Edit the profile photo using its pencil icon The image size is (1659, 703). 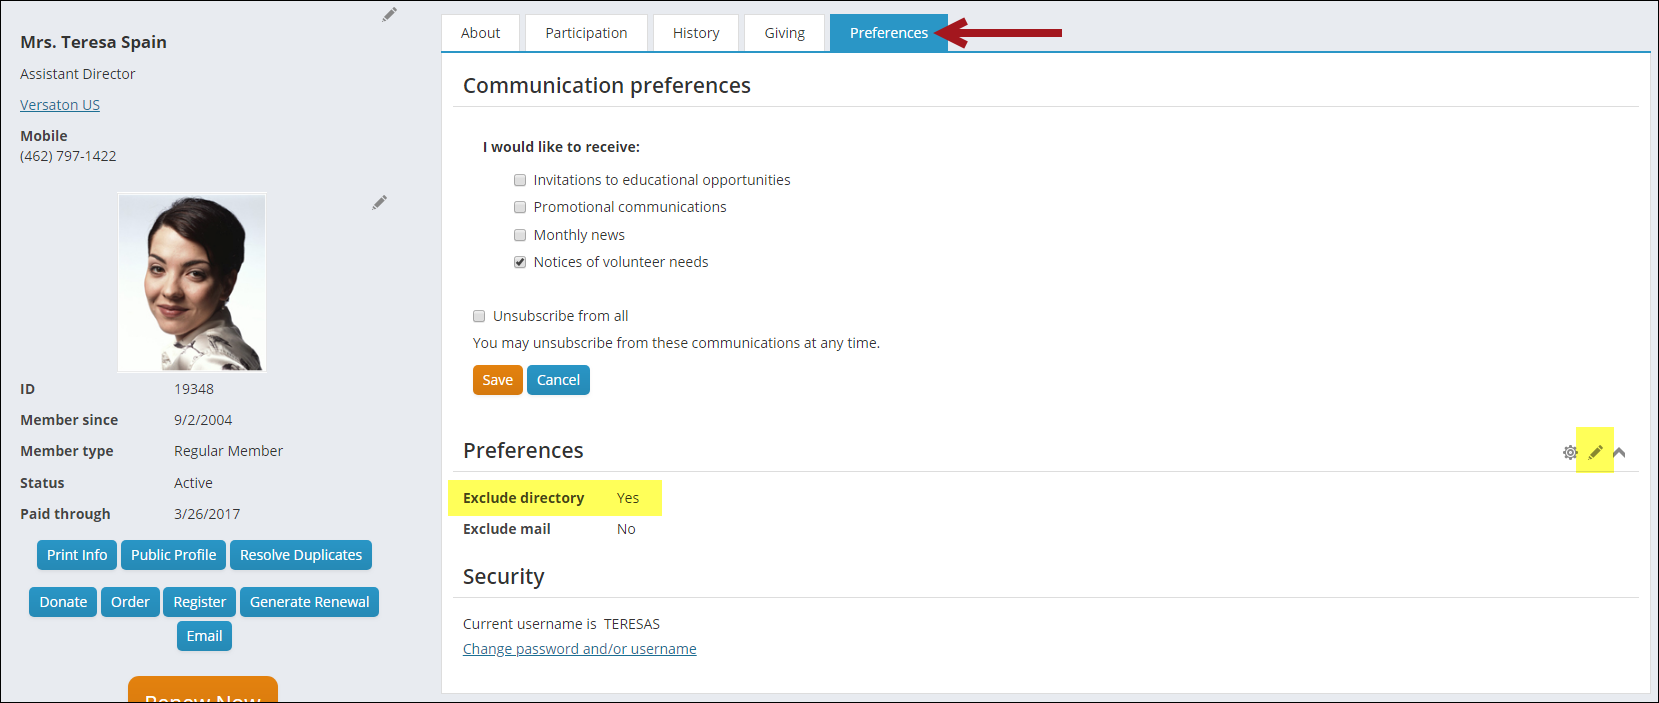click(x=379, y=202)
